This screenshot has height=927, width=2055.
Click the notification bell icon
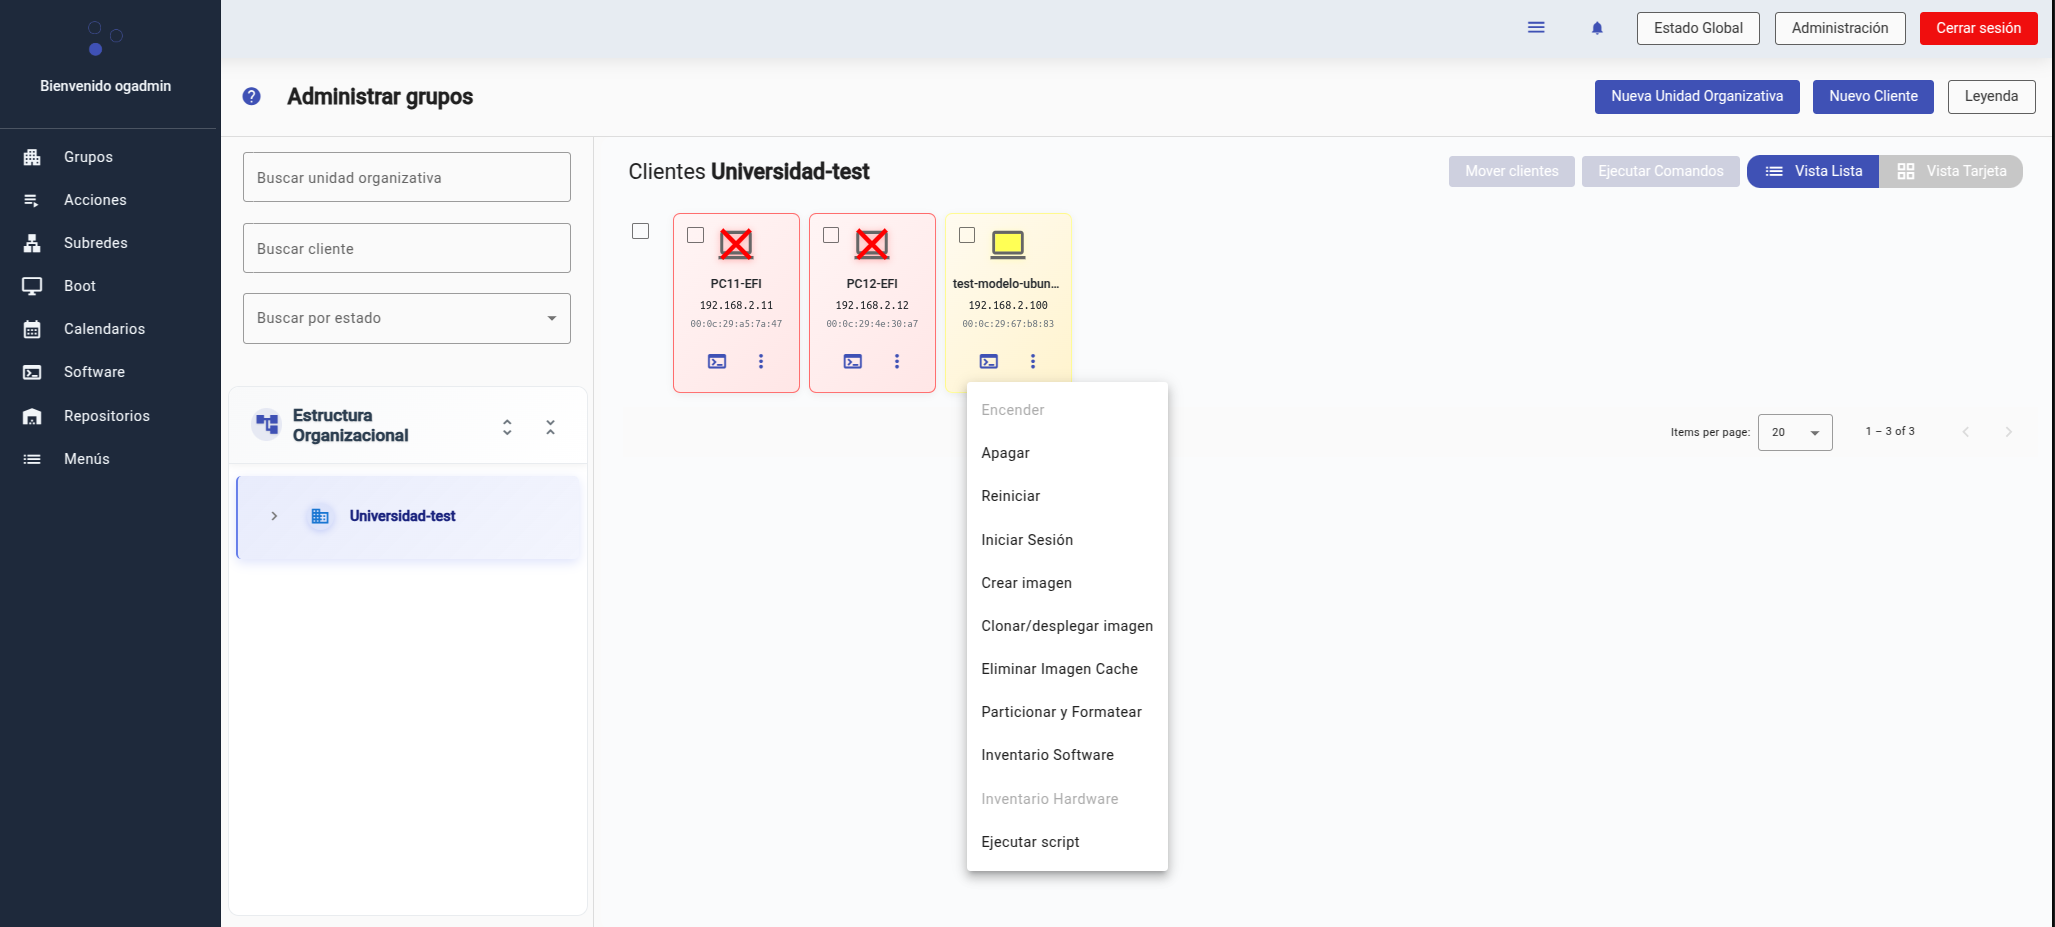(1597, 28)
